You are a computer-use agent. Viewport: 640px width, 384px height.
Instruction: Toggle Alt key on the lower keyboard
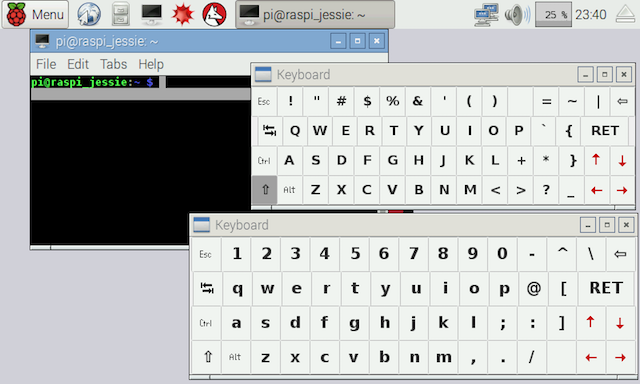(235, 357)
